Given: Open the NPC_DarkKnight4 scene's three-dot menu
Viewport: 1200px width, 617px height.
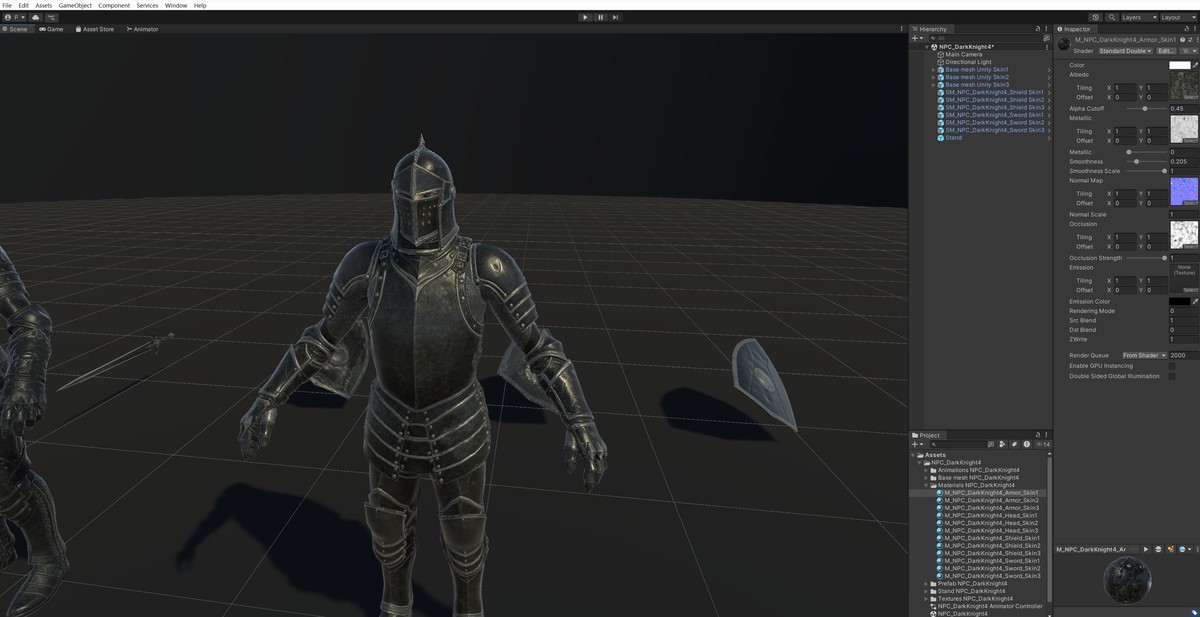Looking at the screenshot, I should tap(1046, 47).
